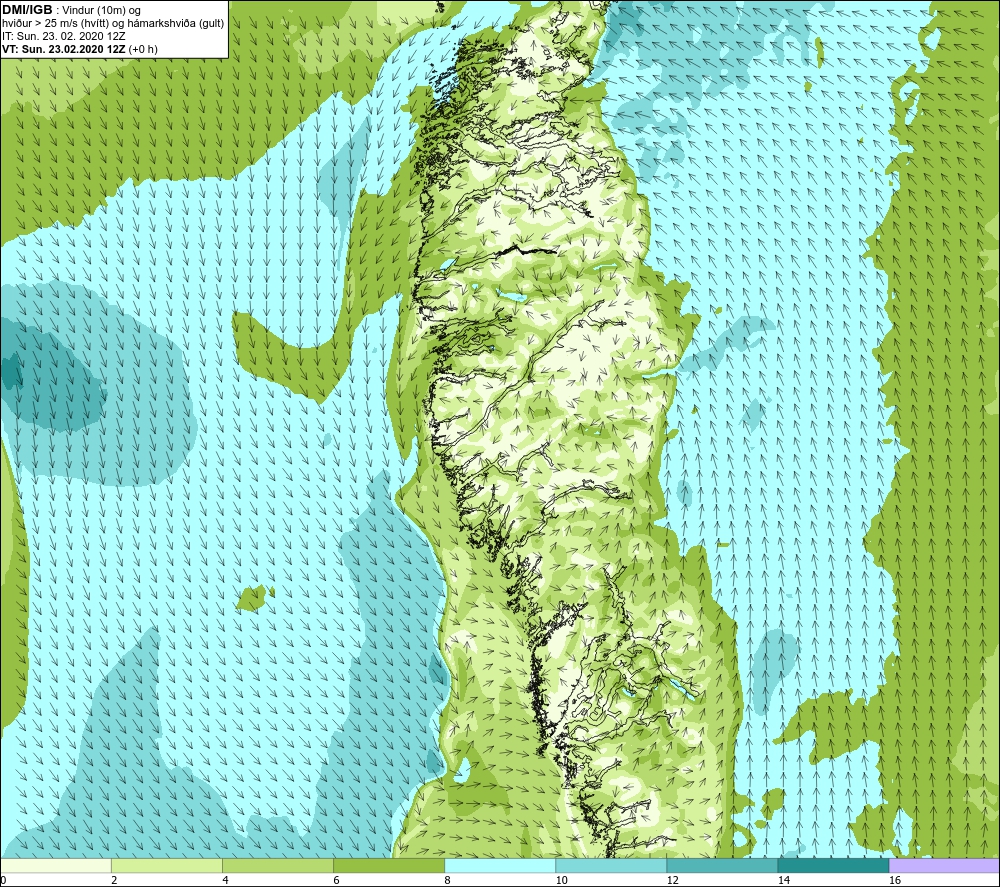Image resolution: width=1000 pixels, height=887 pixels.
Task: Click the 0–2 m/s pale yellow color swatch
Action: tap(56, 865)
